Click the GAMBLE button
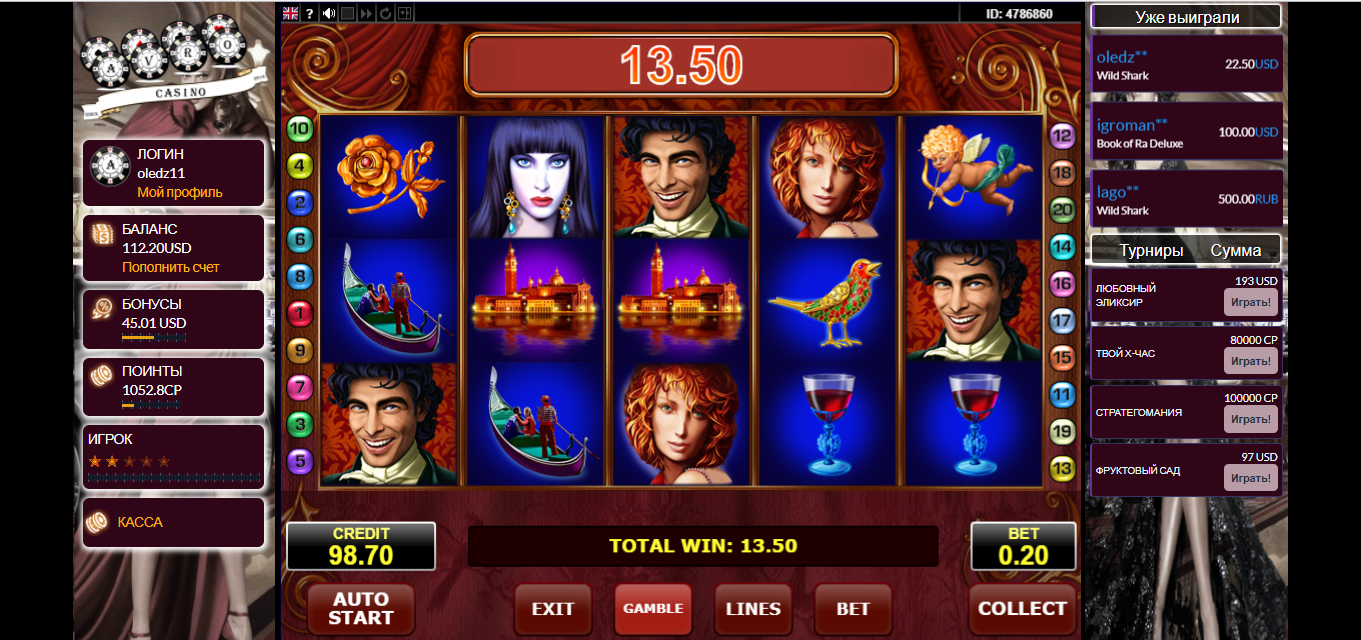 pyautogui.click(x=653, y=608)
